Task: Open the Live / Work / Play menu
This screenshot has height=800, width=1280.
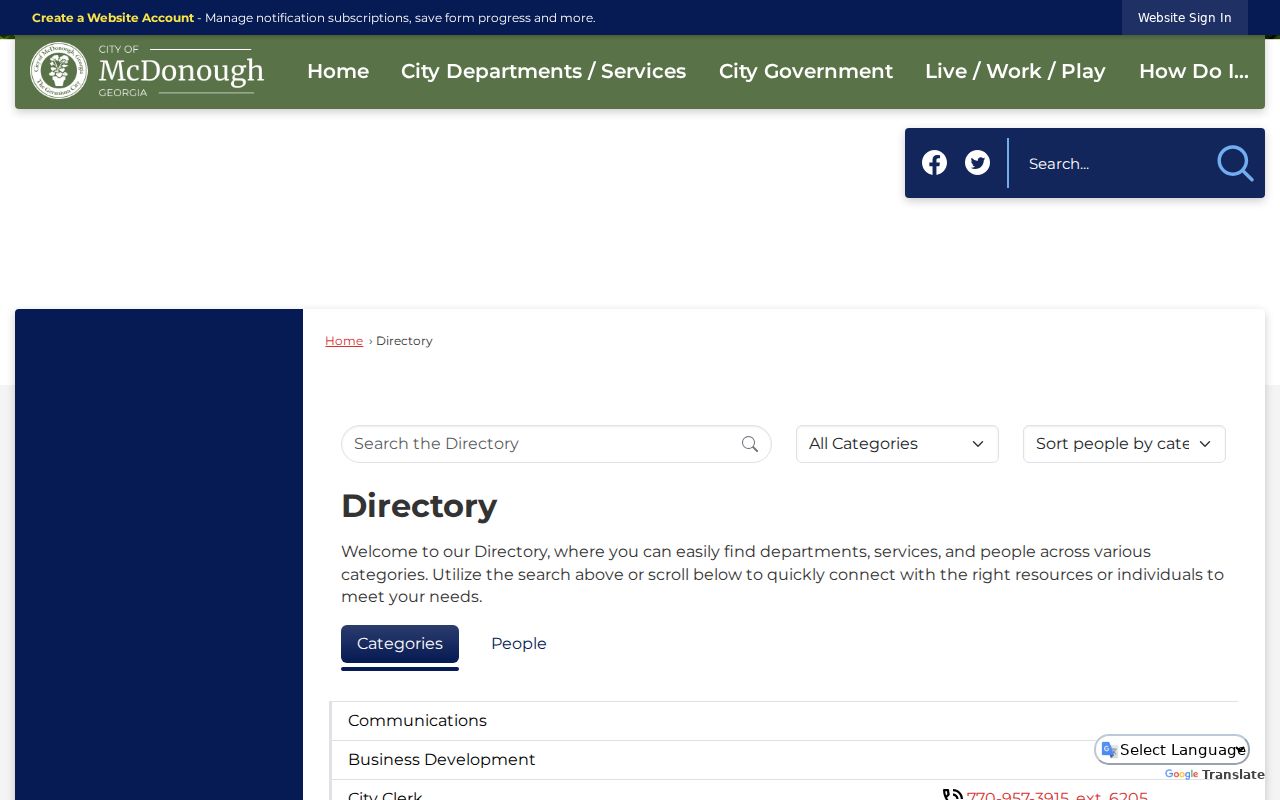Action: tap(1015, 71)
